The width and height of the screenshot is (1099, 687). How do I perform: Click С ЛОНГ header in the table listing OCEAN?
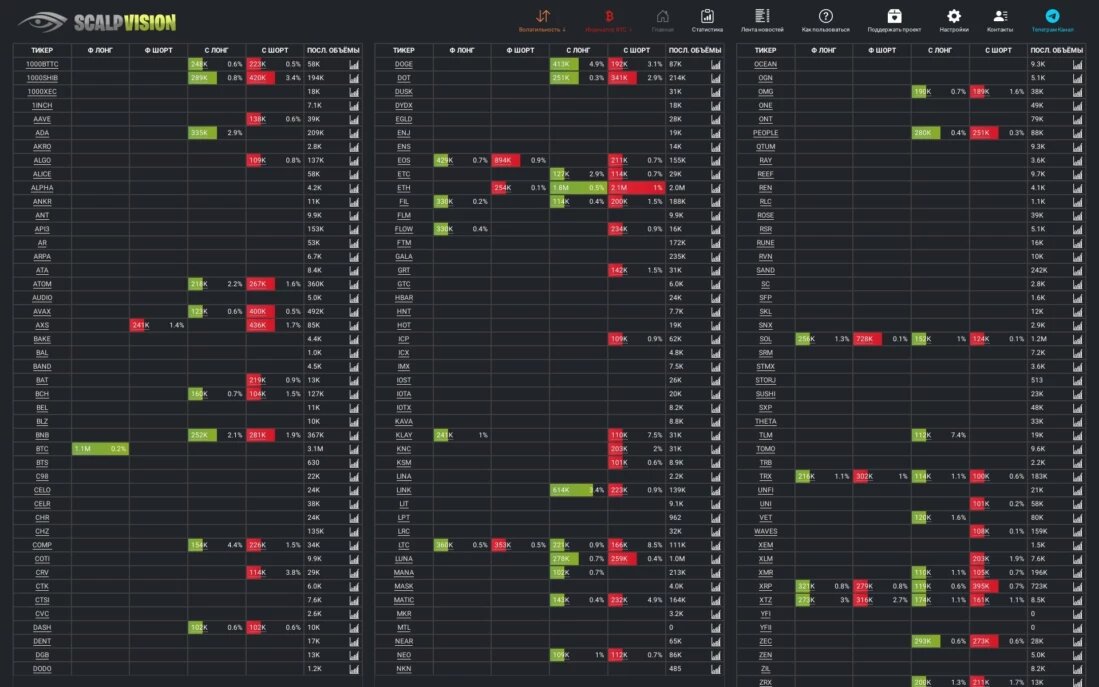pyautogui.click(x=940, y=50)
